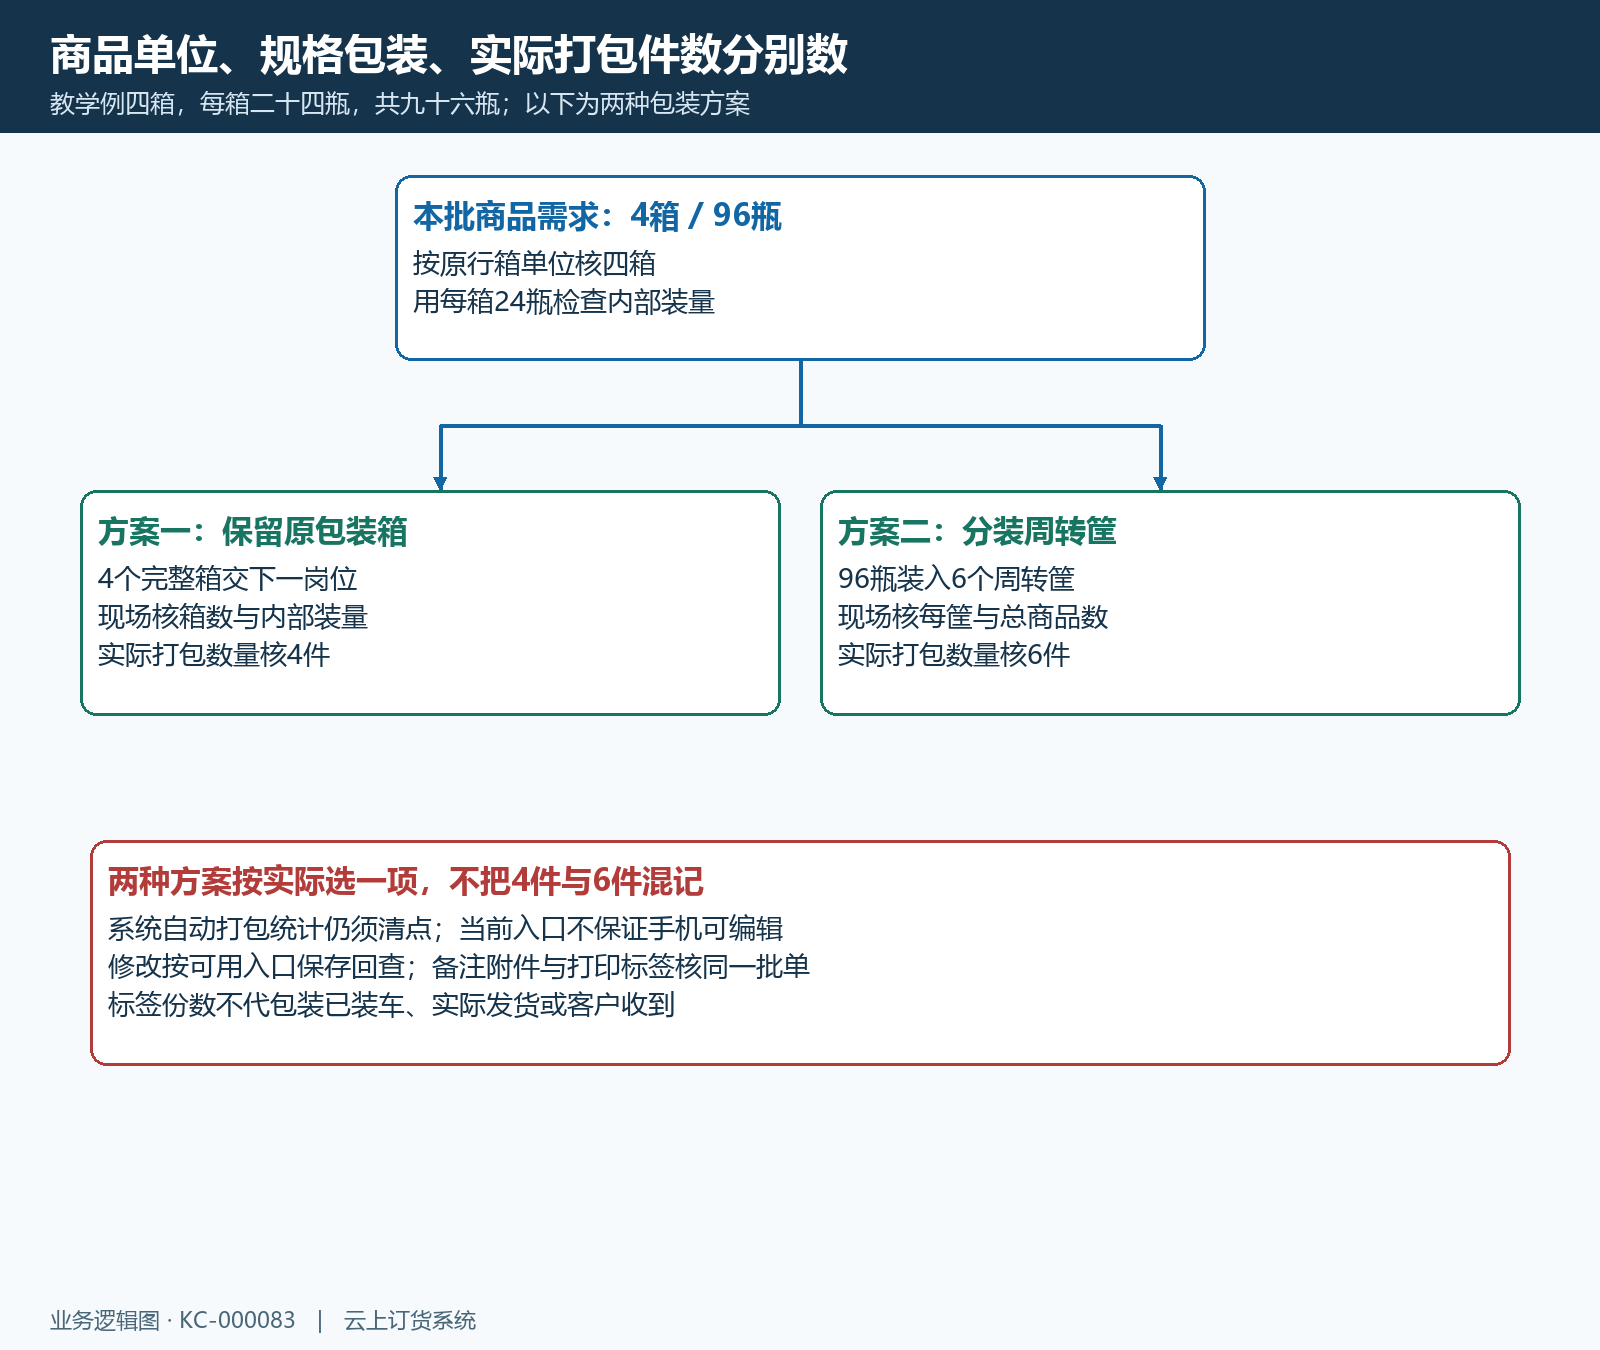Image resolution: width=1600 pixels, height=1350 pixels.
Task: Select the heading 本批商品需求:4箱 / 96瓶
Action: click(597, 216)
